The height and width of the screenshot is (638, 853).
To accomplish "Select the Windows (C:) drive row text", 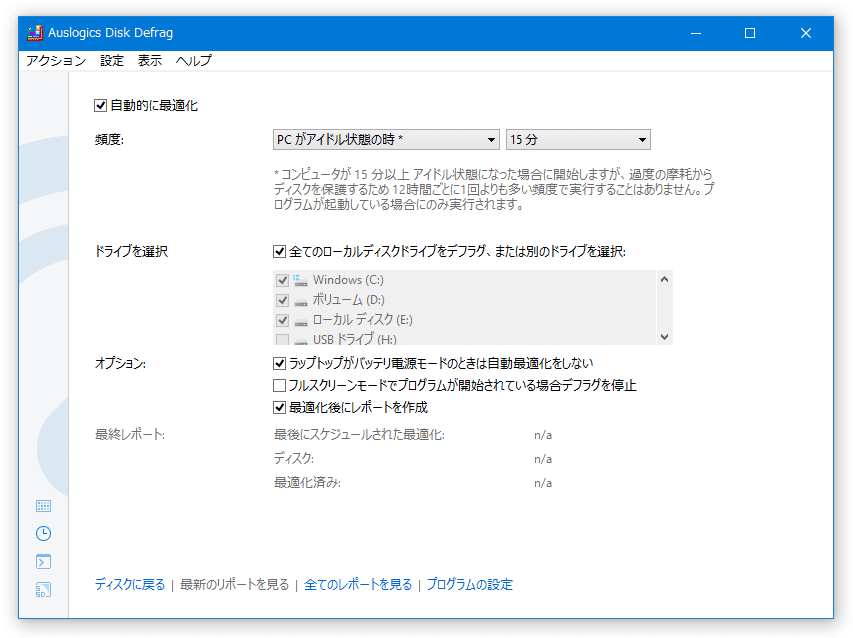I will [x=348, y=280].
